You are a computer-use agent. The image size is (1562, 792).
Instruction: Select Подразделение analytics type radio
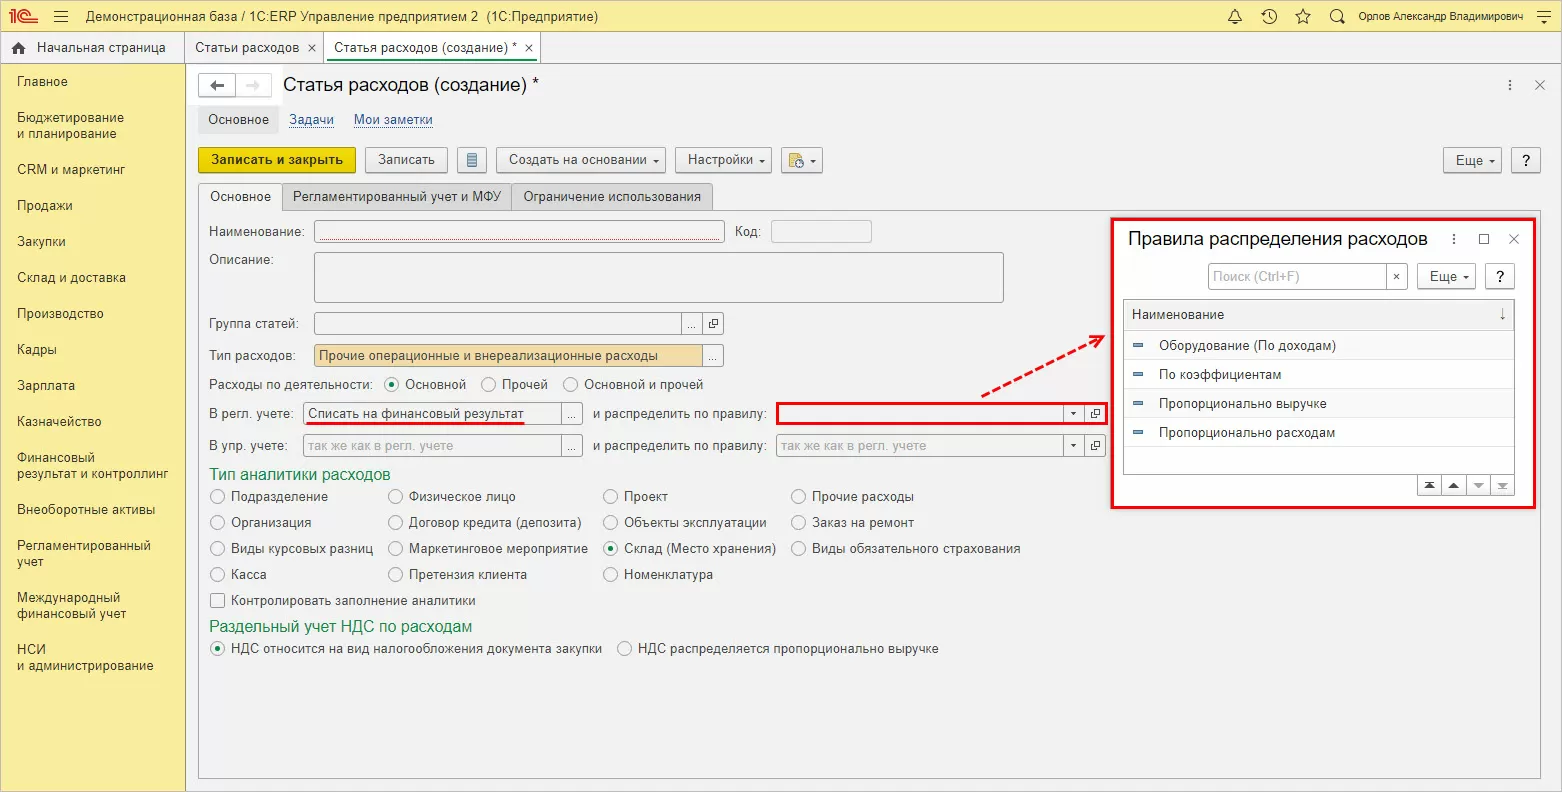(218, 497)
